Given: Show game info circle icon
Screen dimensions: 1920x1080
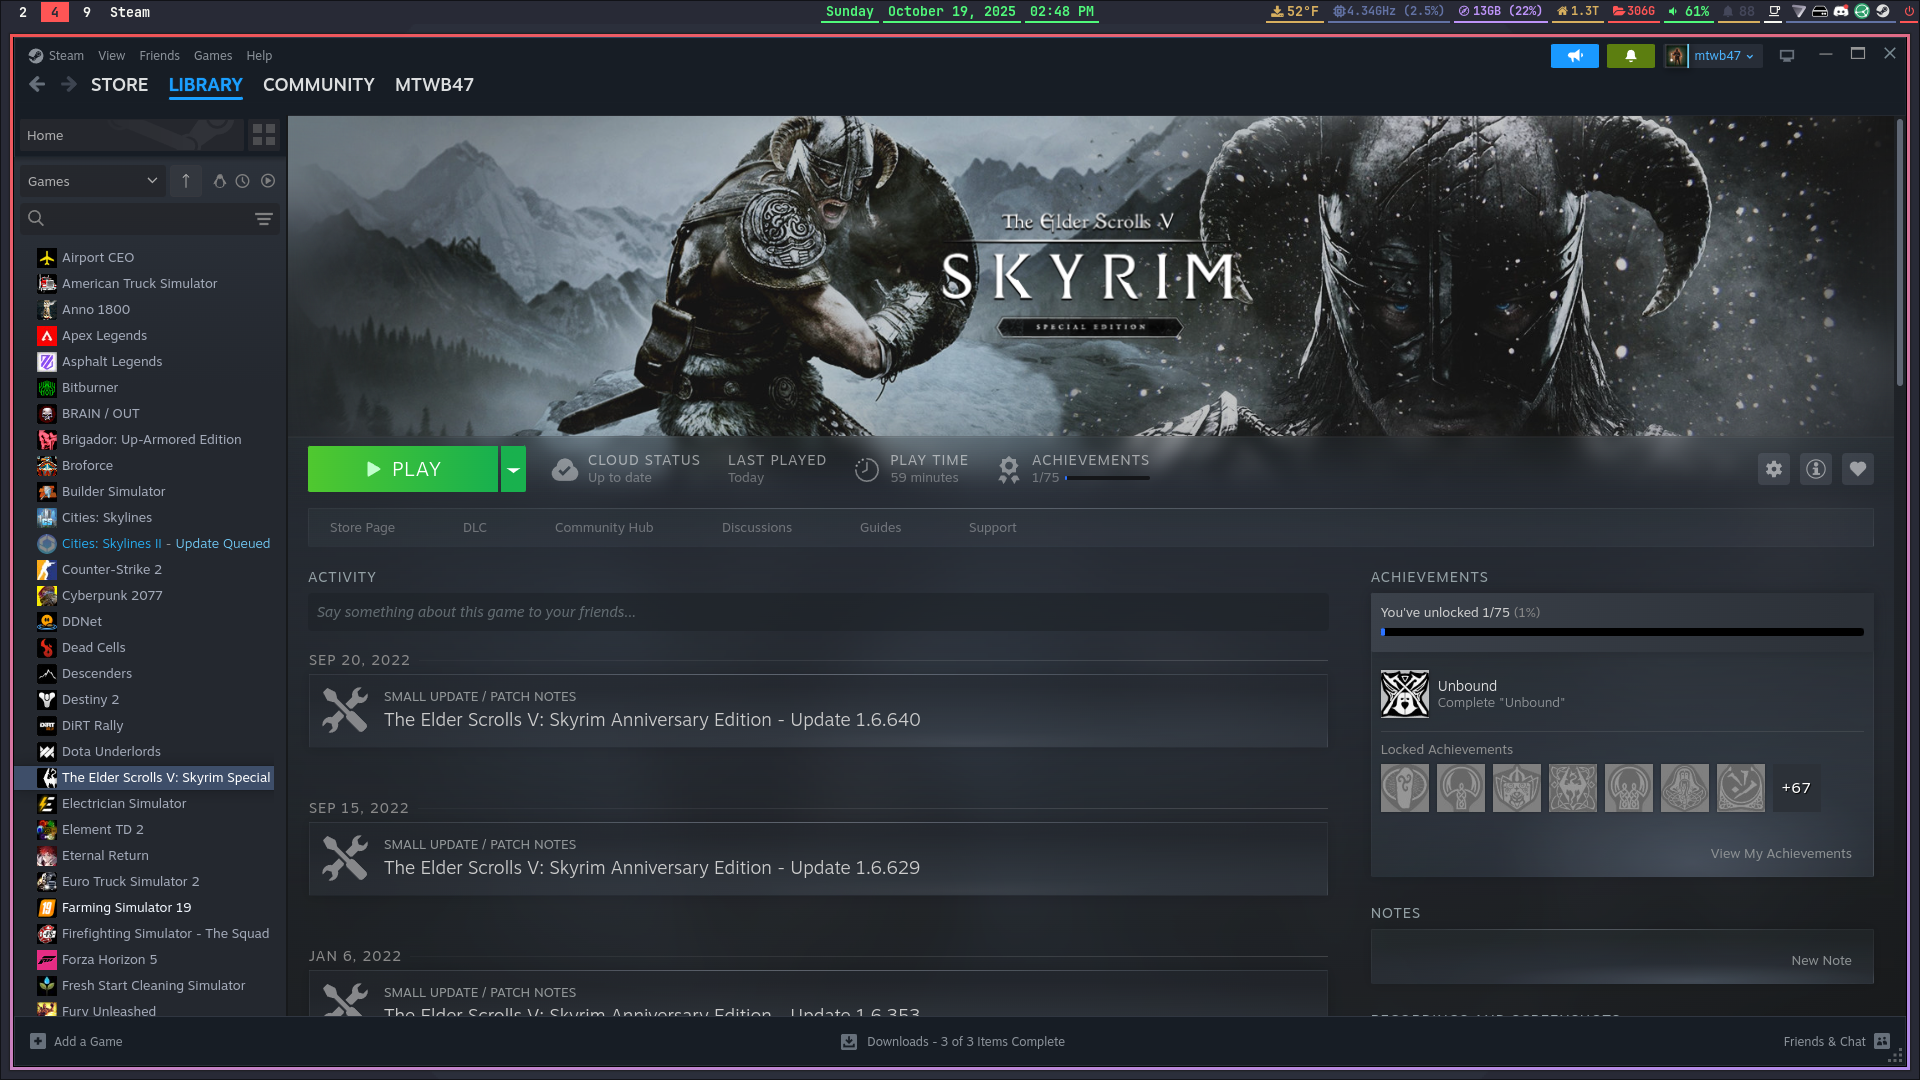Looking at the screenshot, I should [1816, 469].
